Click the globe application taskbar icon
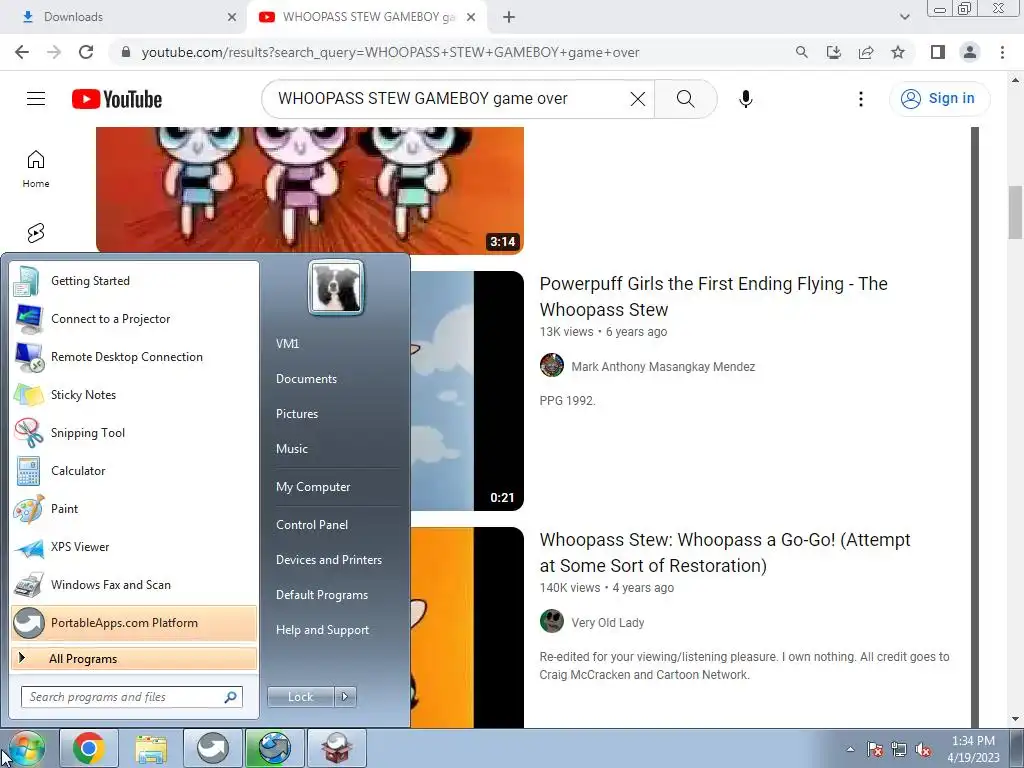1024x768 pixels. click(274, 748)
